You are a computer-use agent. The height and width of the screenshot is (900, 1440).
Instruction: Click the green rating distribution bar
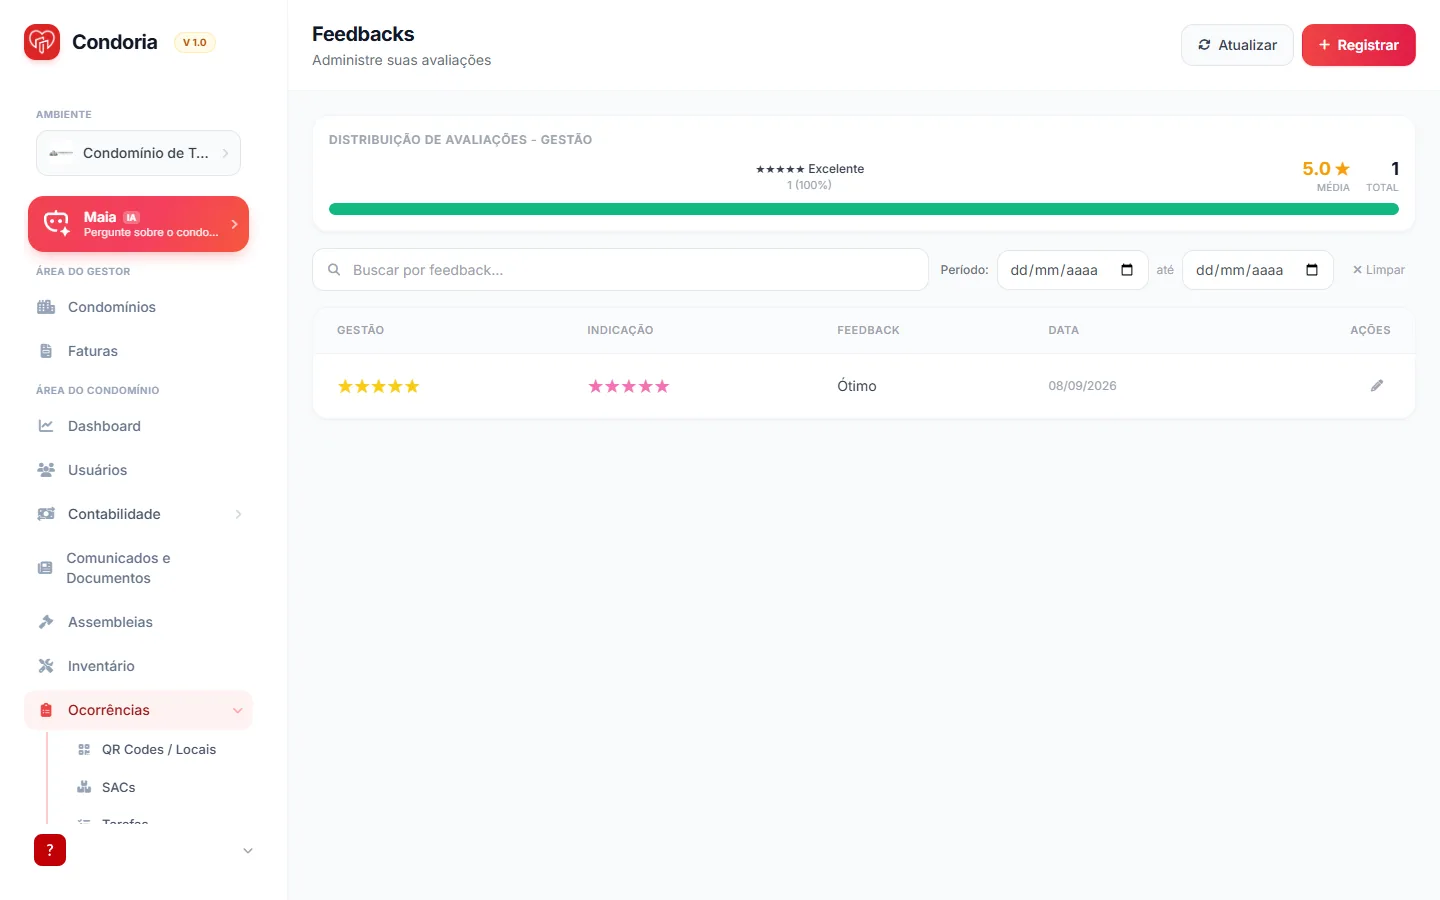click(x=864, y=209)
